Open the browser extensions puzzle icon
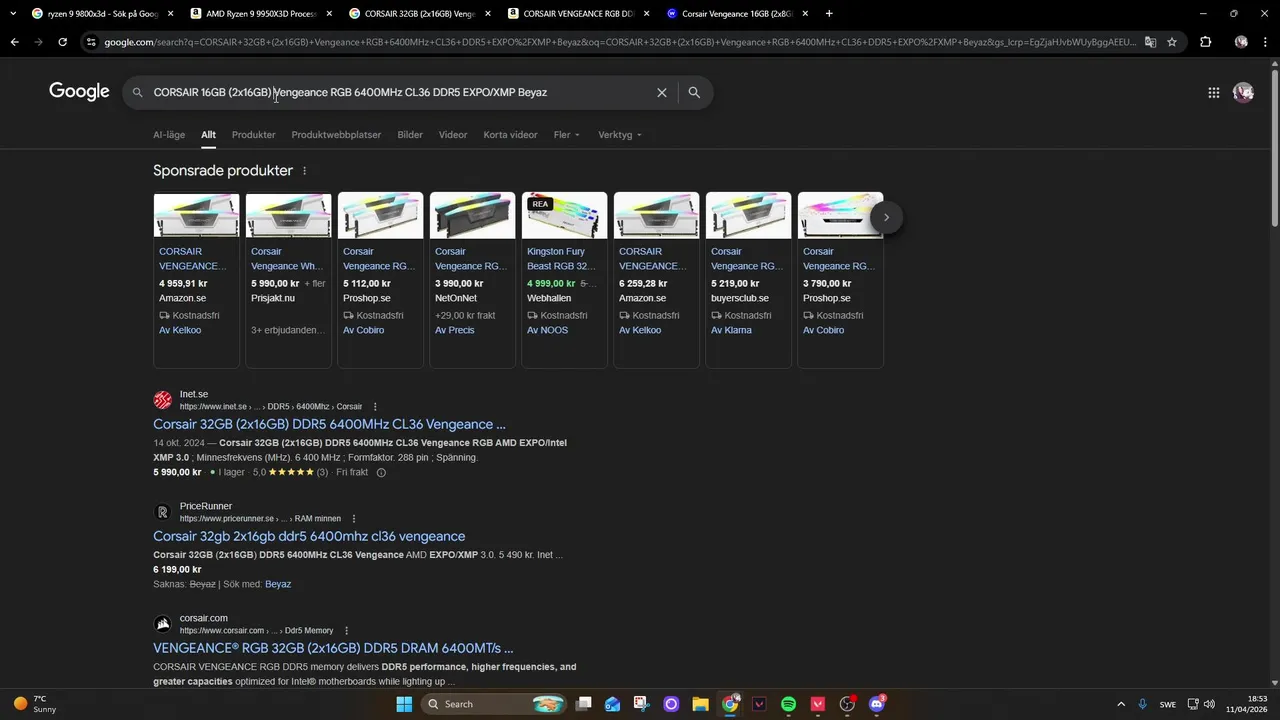1280x720 pixels. 1206,42
